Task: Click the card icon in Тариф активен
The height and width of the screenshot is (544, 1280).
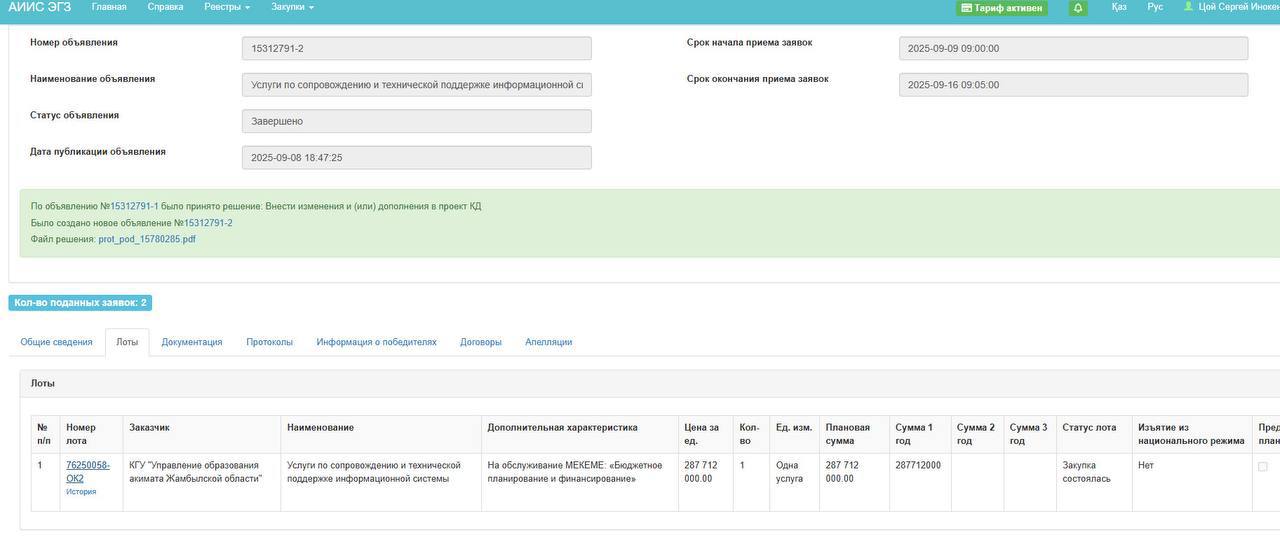Action: pos(966,8)
